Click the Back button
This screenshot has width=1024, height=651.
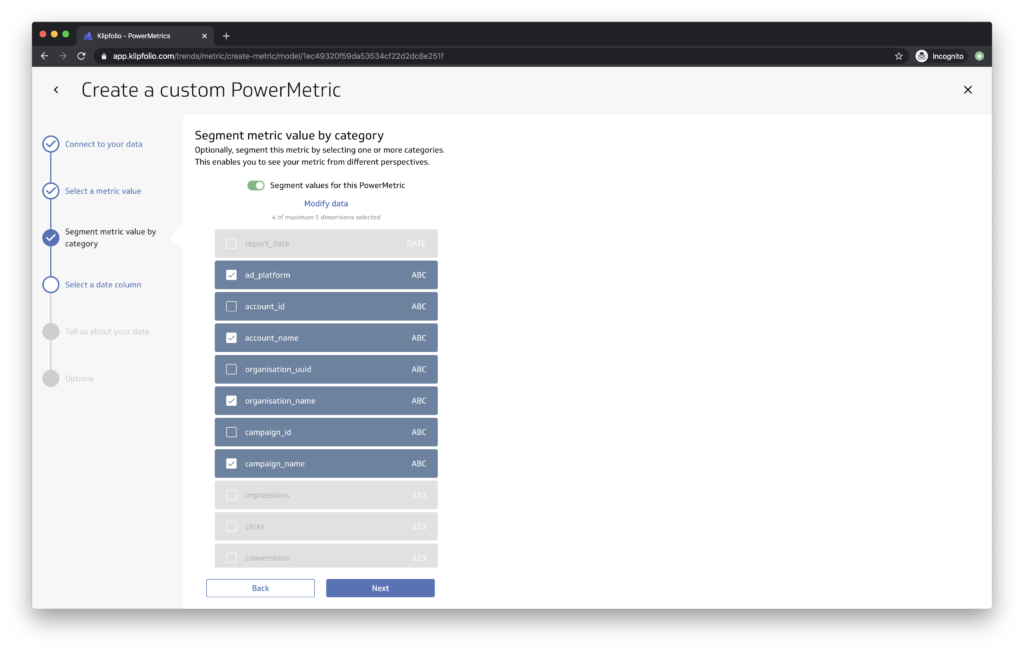(x=260, y=588)
